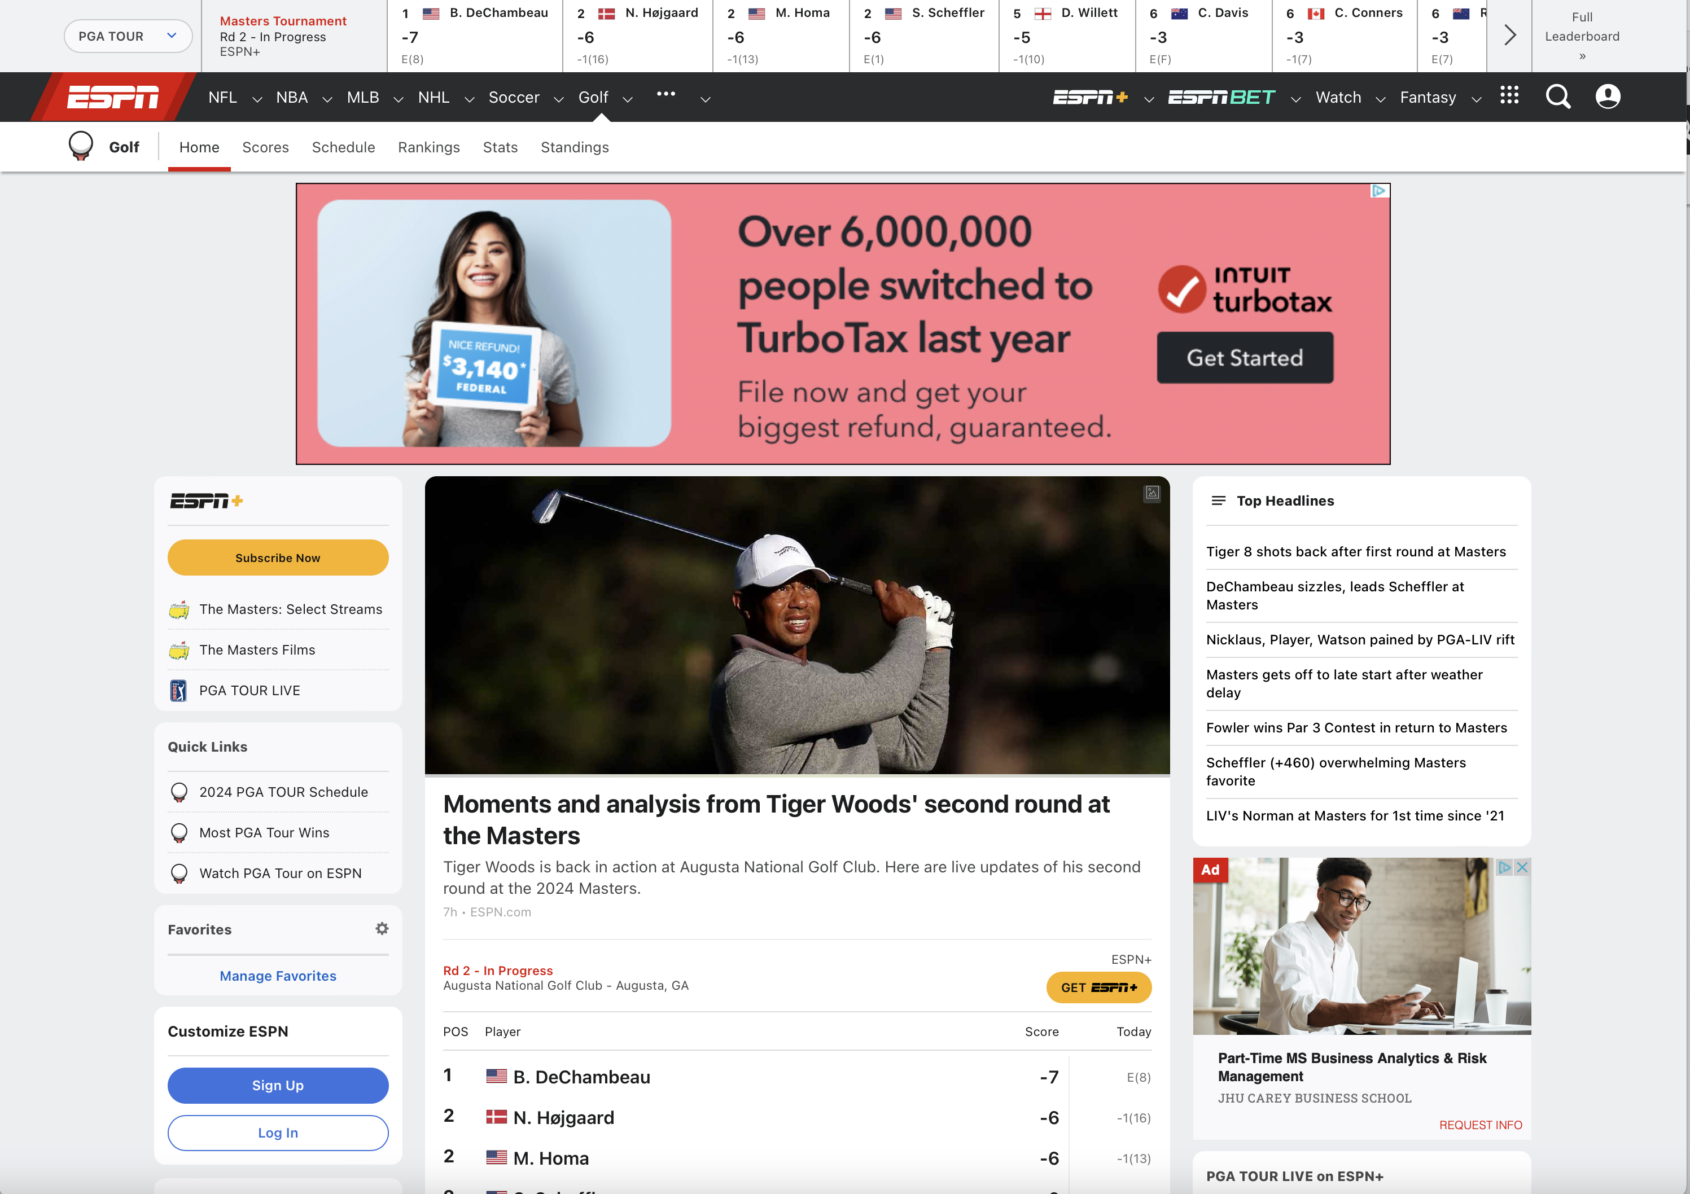Expand the NFL menu chevron

pos(257,99)
